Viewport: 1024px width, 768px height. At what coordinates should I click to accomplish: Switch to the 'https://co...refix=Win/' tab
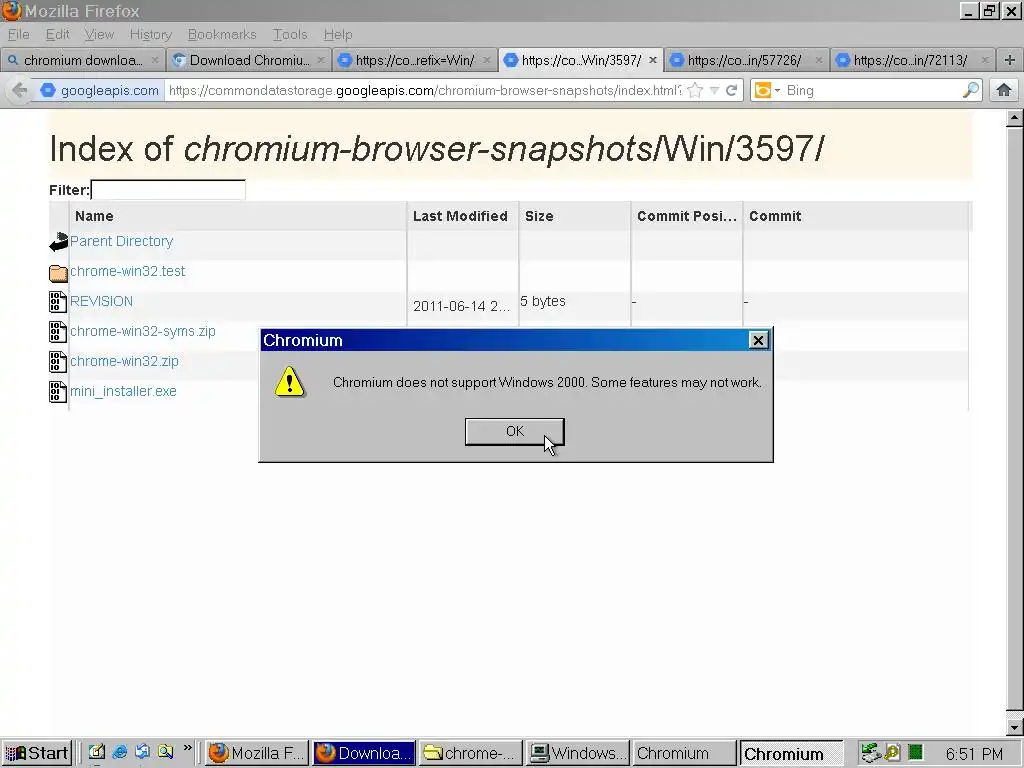tap(415, 60)
